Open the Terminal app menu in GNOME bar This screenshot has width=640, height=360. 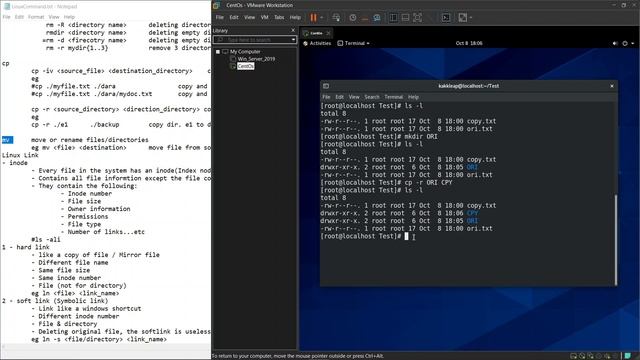353,43
